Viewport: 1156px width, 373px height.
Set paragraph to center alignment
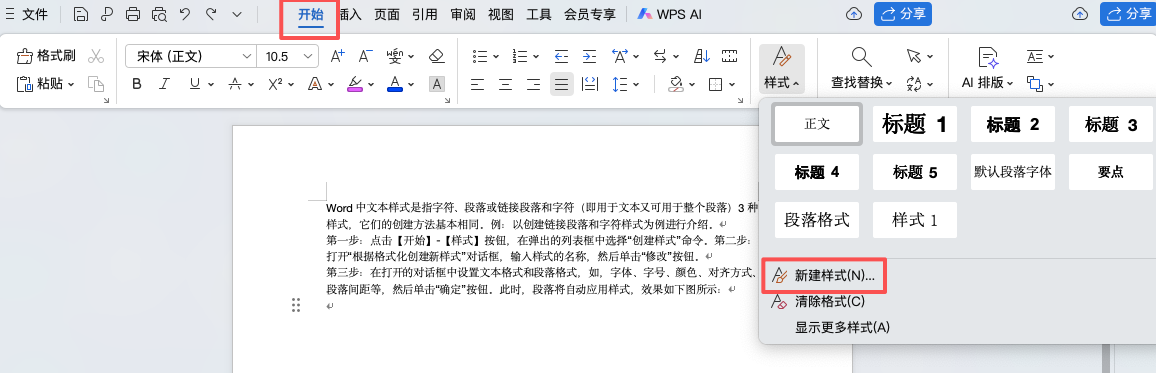[505, 84]
